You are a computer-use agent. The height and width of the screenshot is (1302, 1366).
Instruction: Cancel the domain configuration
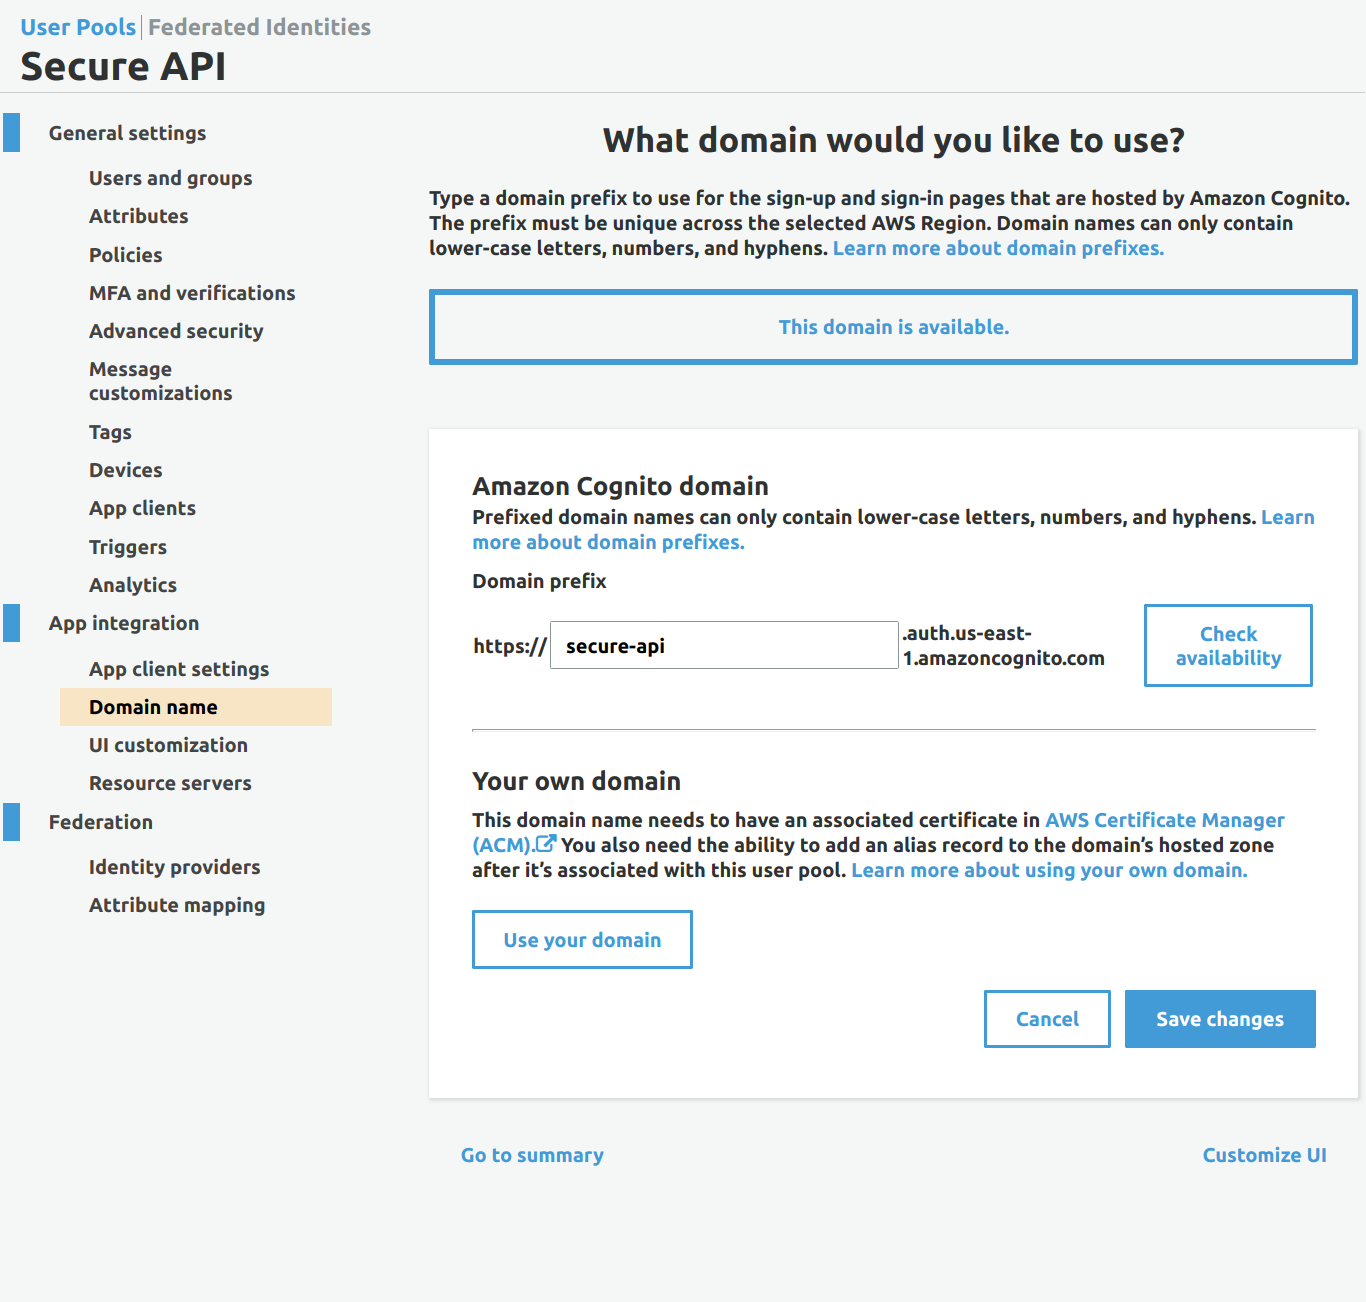(x=1047, y=1018)
